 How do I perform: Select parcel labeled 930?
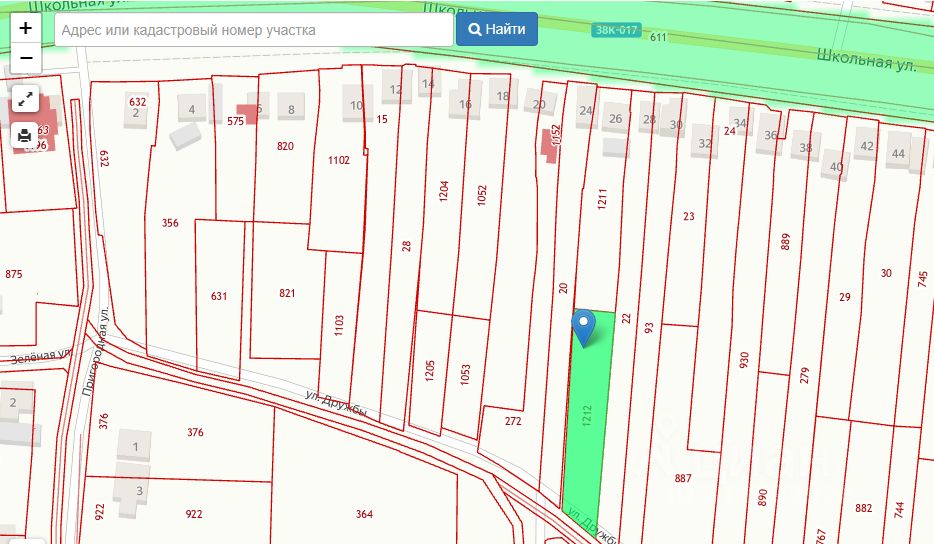[744, 360]
